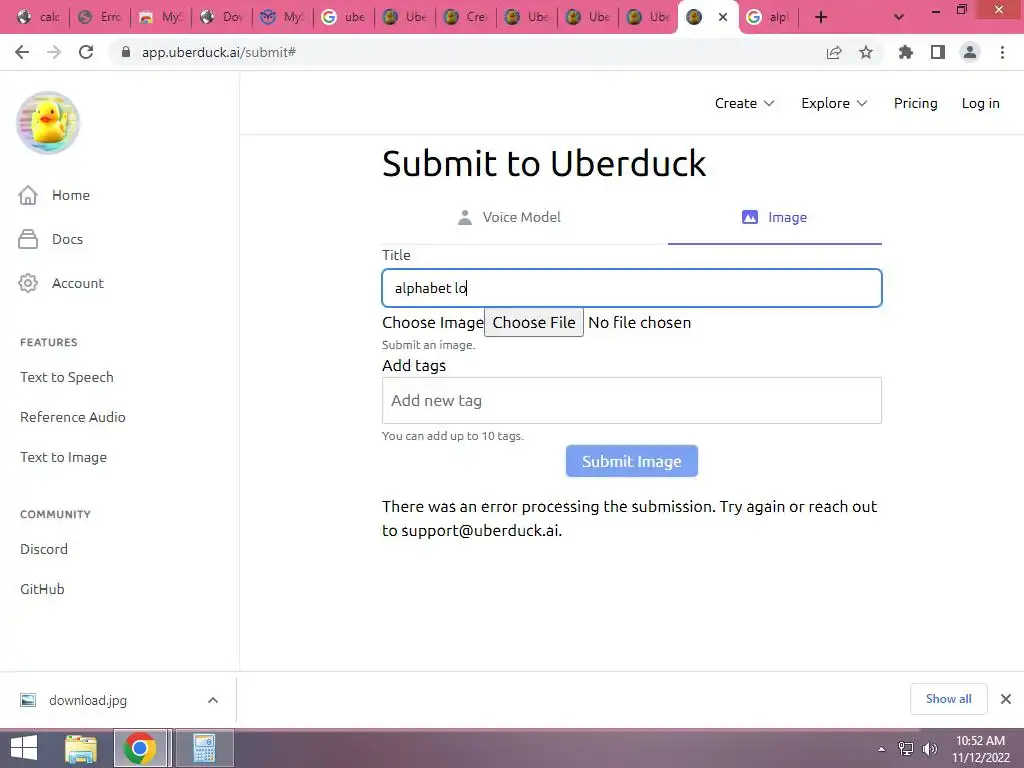This screenshot has width=1024, height=768.
Task: Toggle the browser side panel
Action: coord(938,52)
